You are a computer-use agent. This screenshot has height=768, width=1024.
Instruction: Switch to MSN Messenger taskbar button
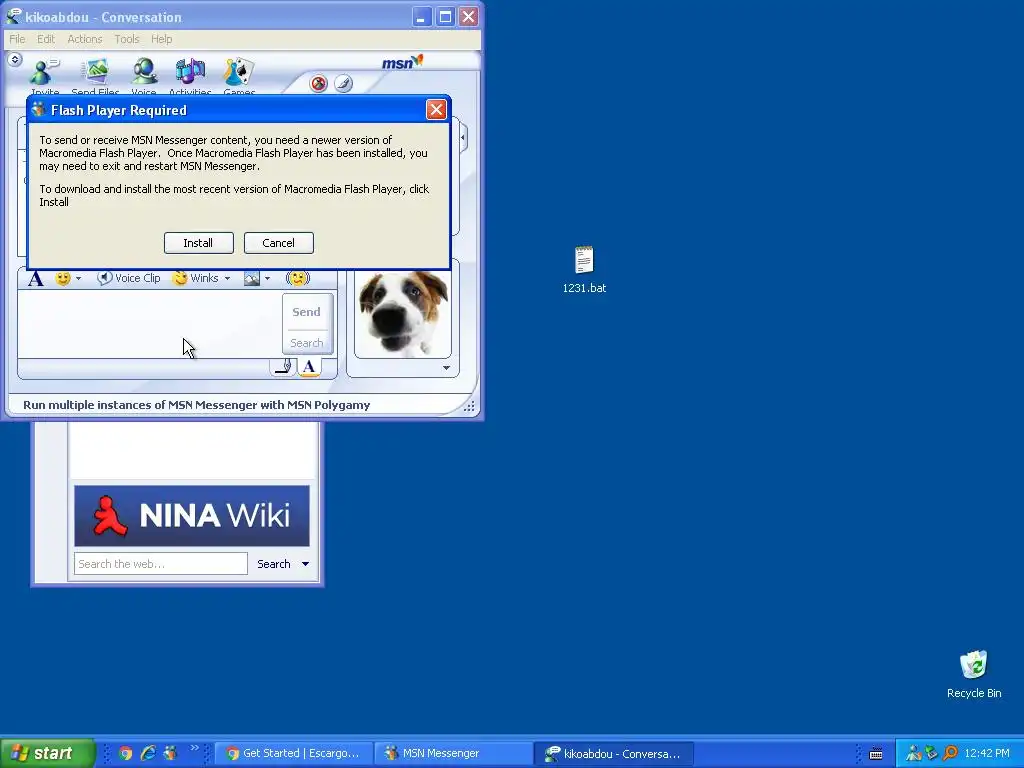click(x=453, y=754)
